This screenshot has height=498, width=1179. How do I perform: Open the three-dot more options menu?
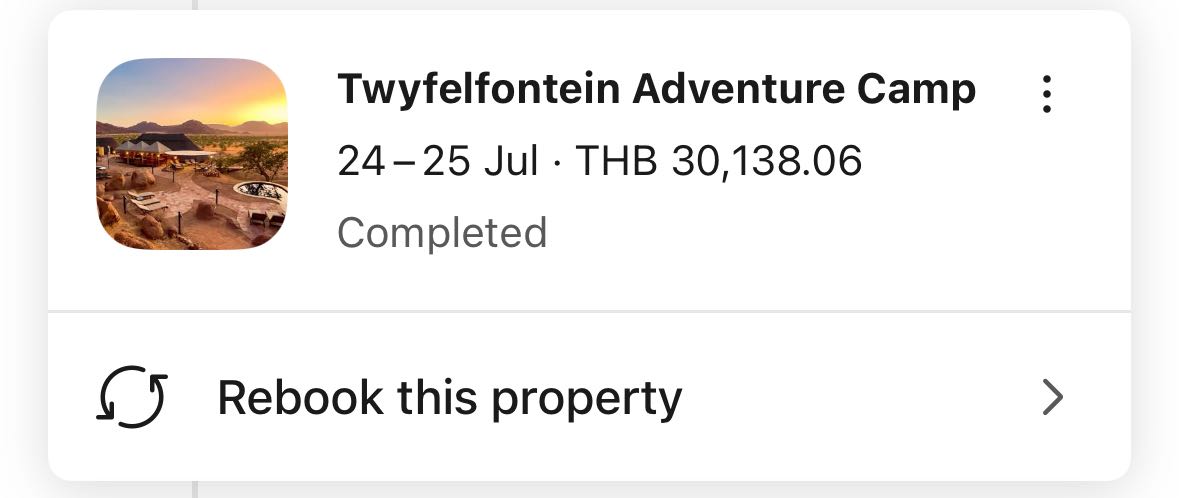point(1047,94)
